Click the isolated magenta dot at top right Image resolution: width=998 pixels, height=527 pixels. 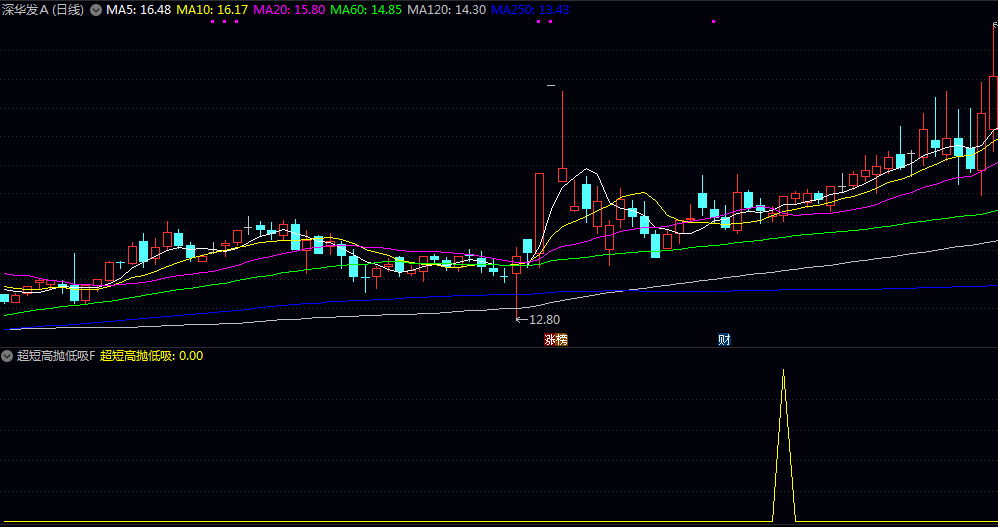[x=713, y=22]
